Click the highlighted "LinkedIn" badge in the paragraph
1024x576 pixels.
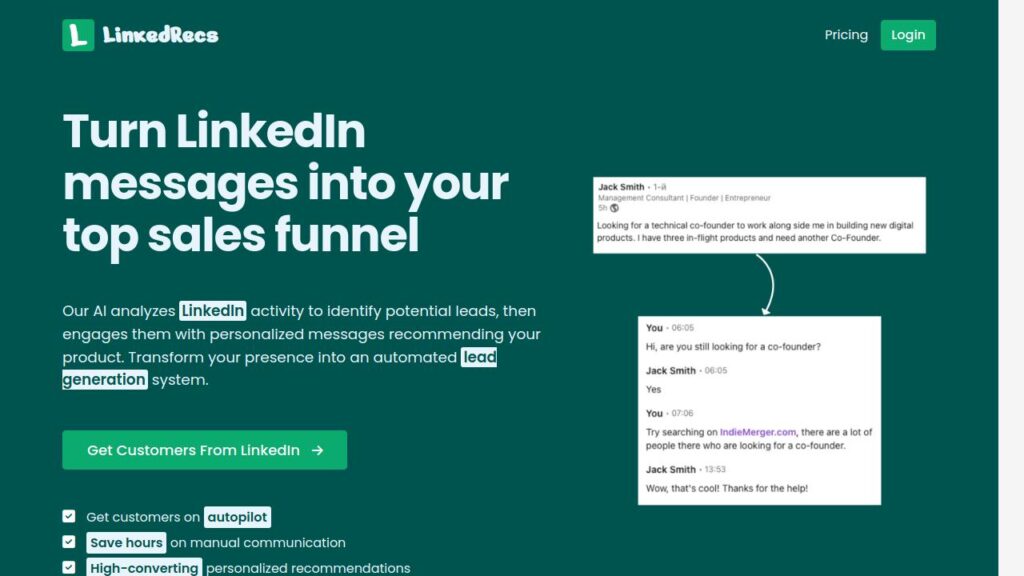tap(212, 311)
